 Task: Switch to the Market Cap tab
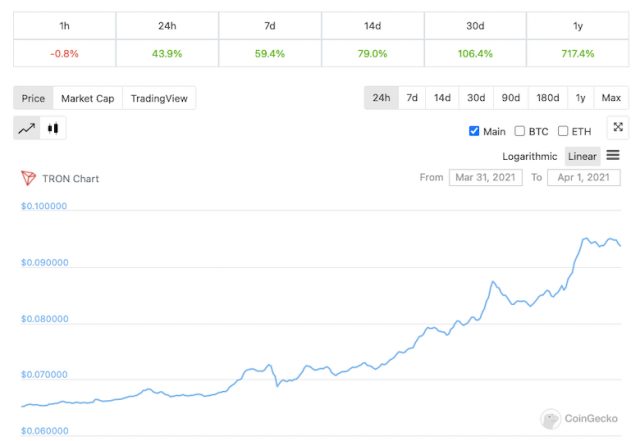click(x=87, y=98)
